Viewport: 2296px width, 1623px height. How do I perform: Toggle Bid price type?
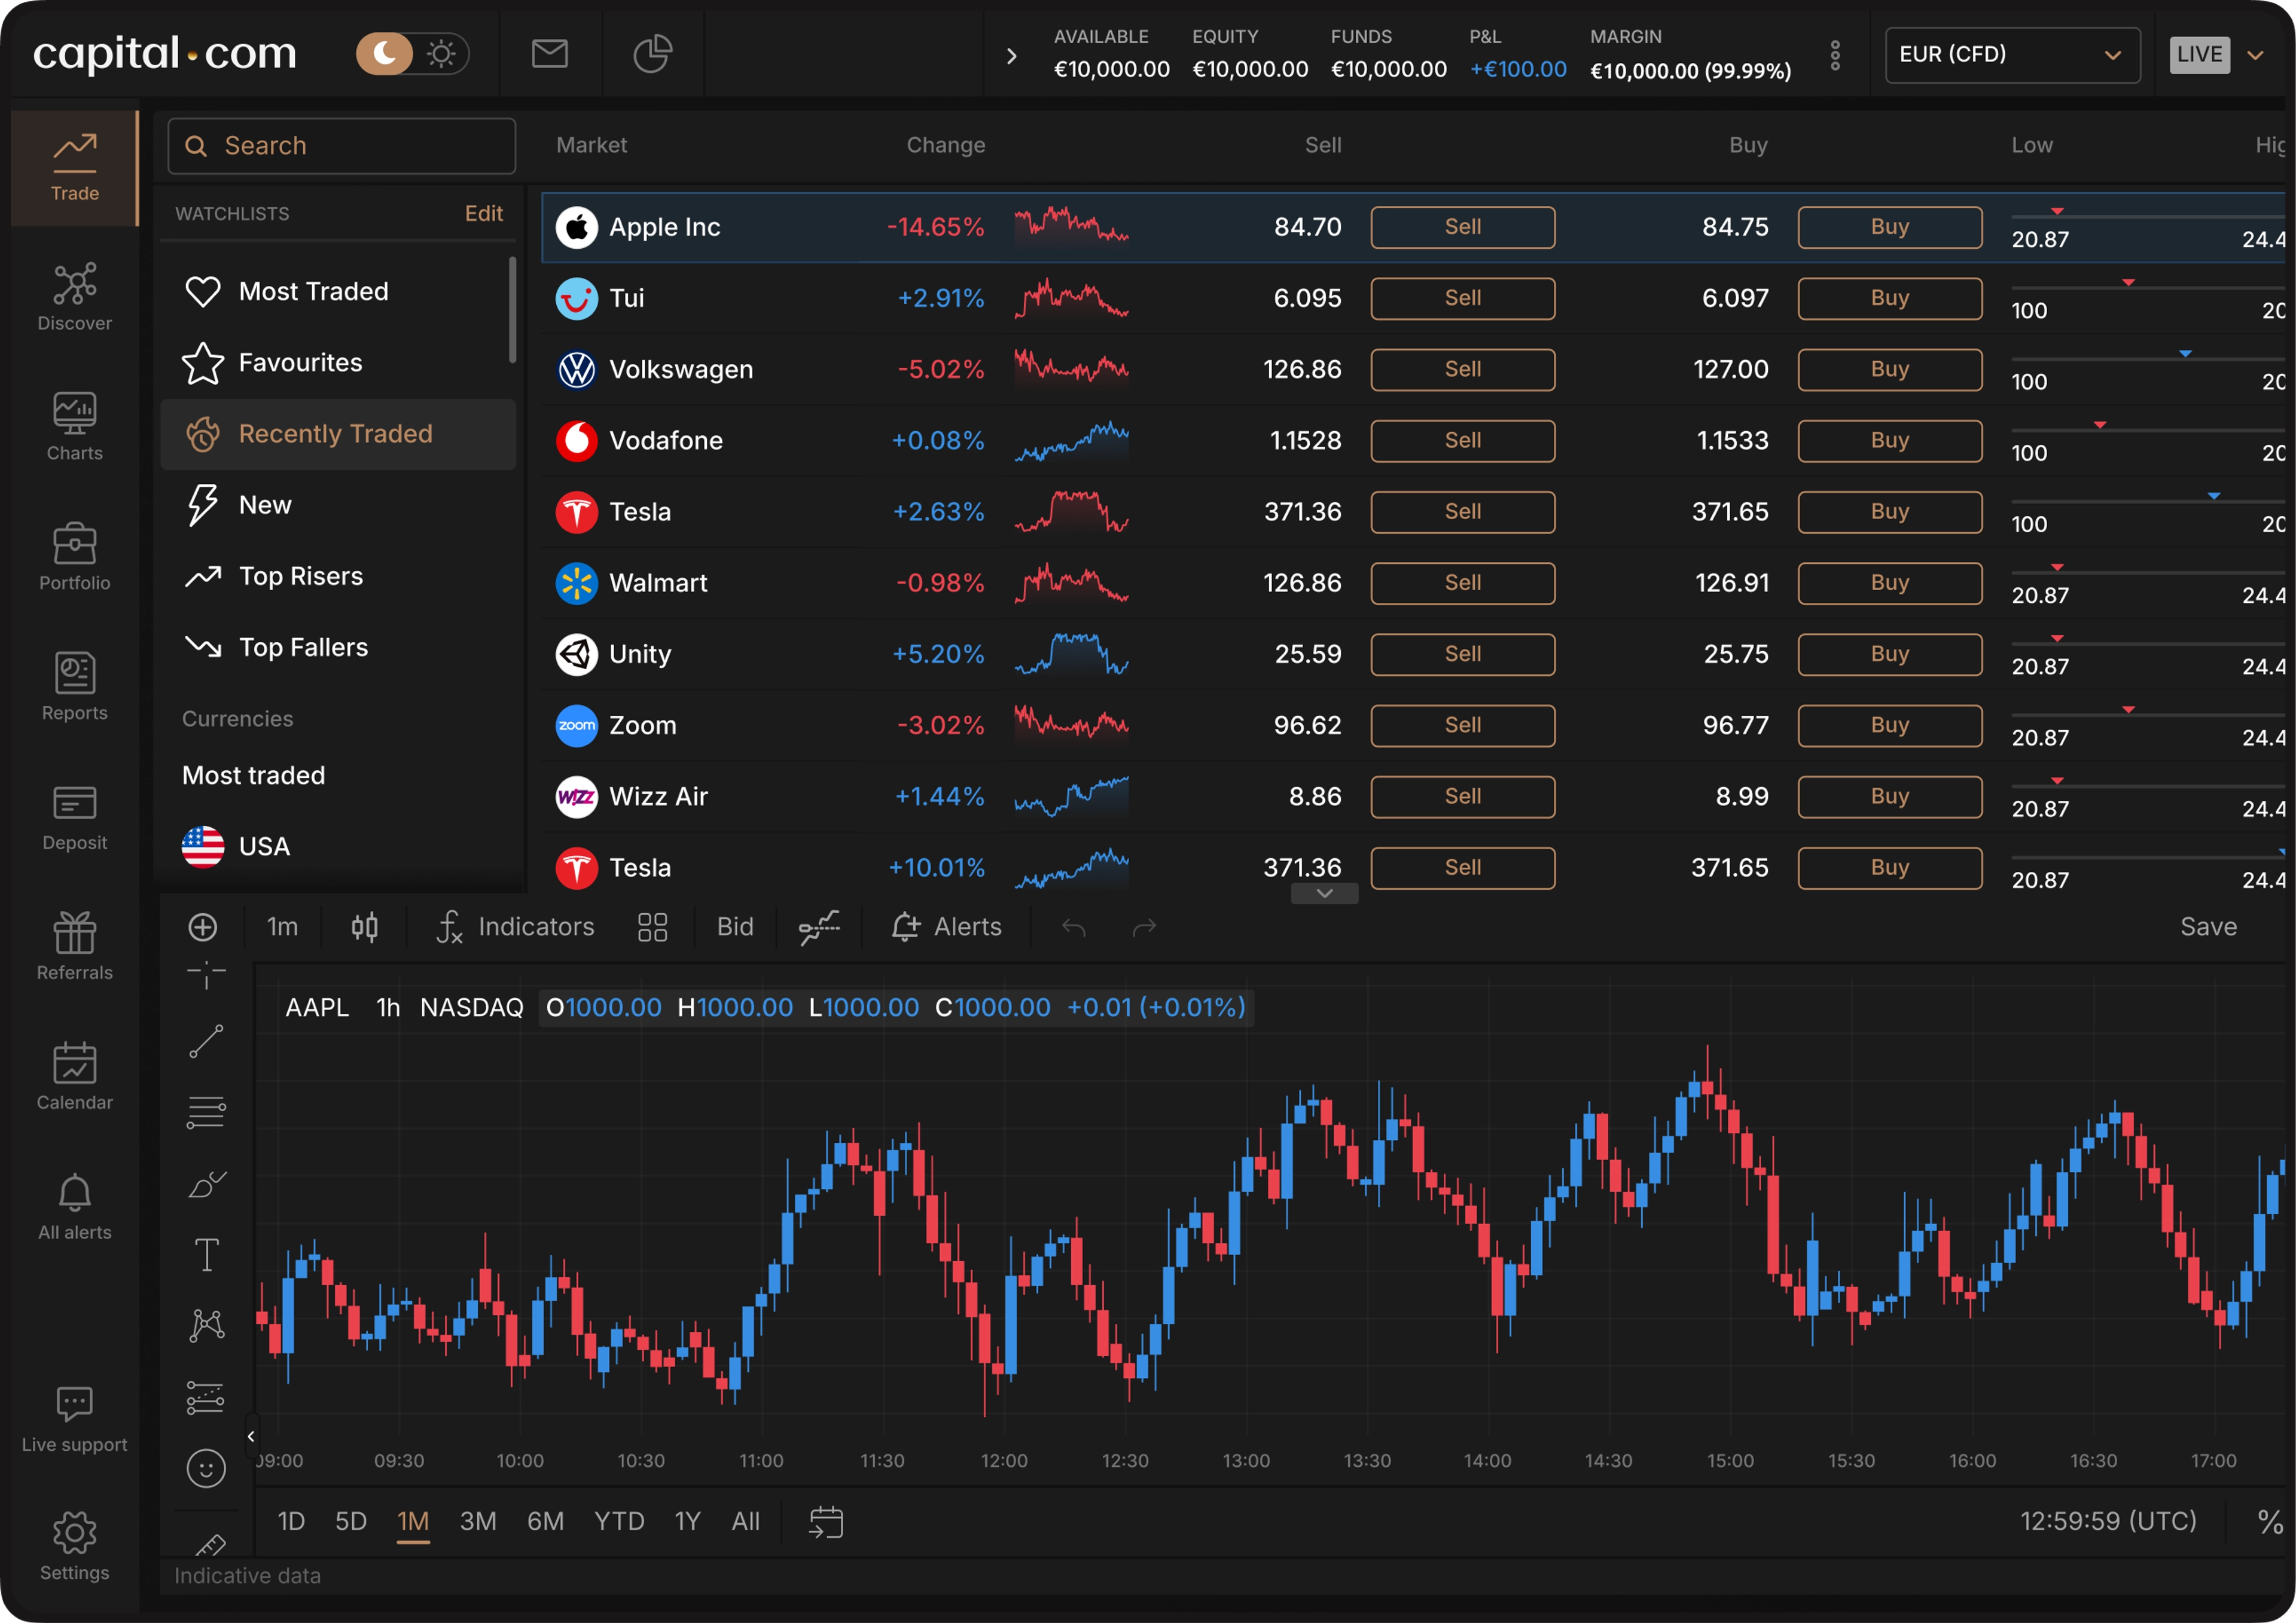pyautogui.click(x=735, y=927)
